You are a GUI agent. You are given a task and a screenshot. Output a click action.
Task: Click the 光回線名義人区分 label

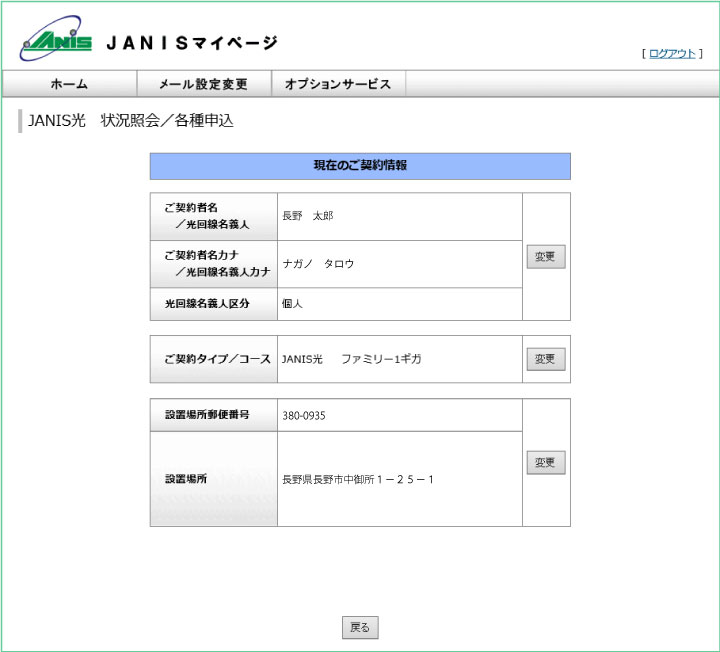coord(214,304)
